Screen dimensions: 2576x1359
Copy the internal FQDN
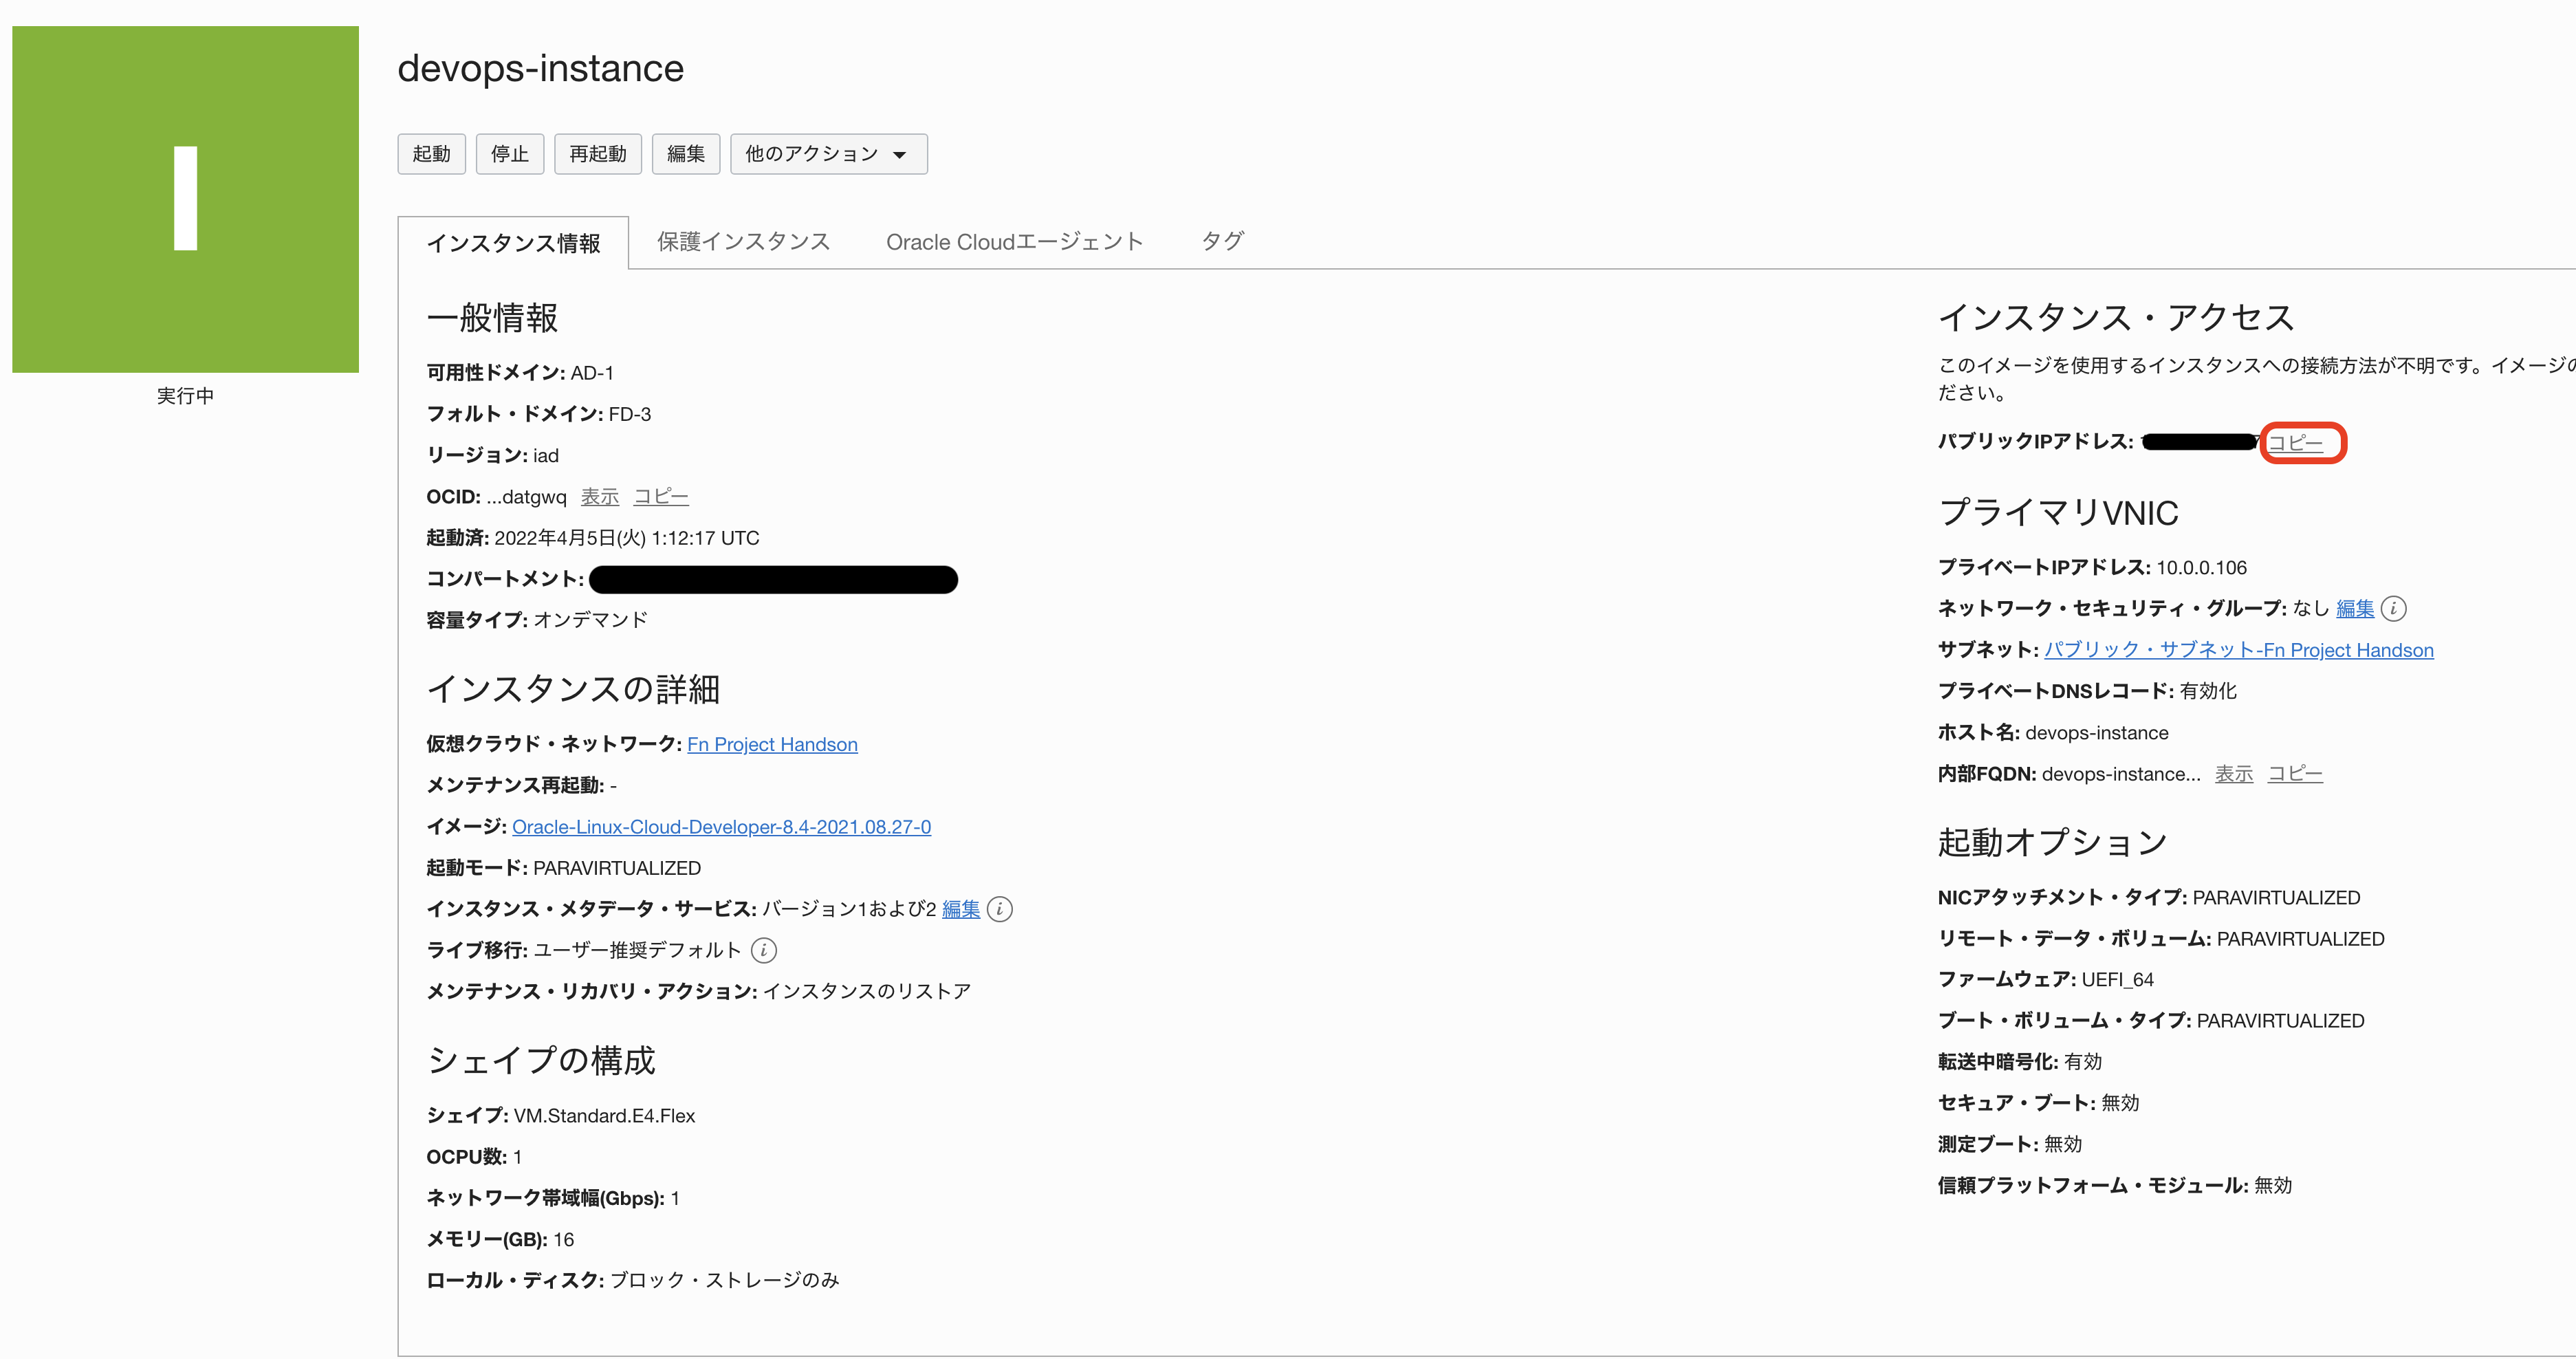point(2294,774)
